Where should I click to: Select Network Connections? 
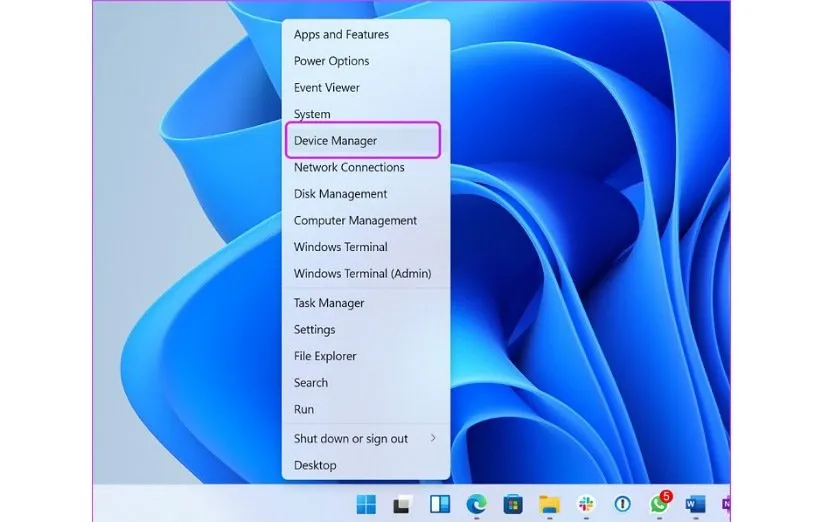(x=349, y=168)
